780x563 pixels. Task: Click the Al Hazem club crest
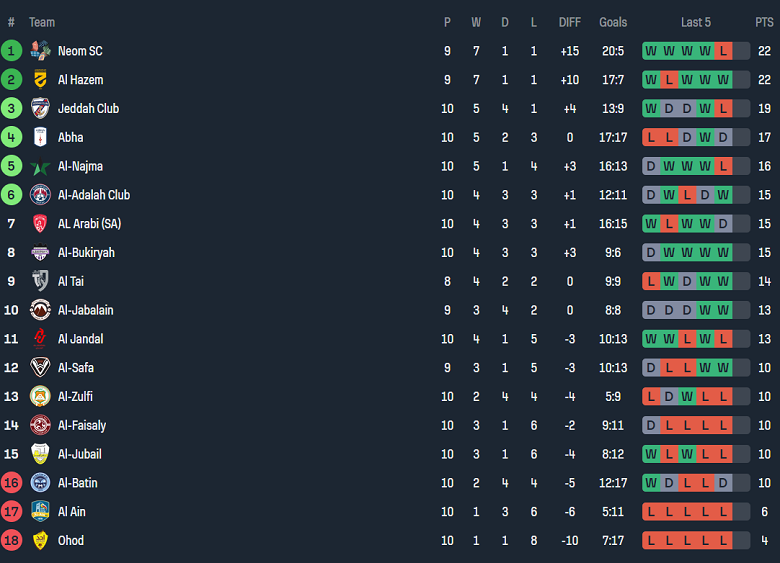point(40,80)
